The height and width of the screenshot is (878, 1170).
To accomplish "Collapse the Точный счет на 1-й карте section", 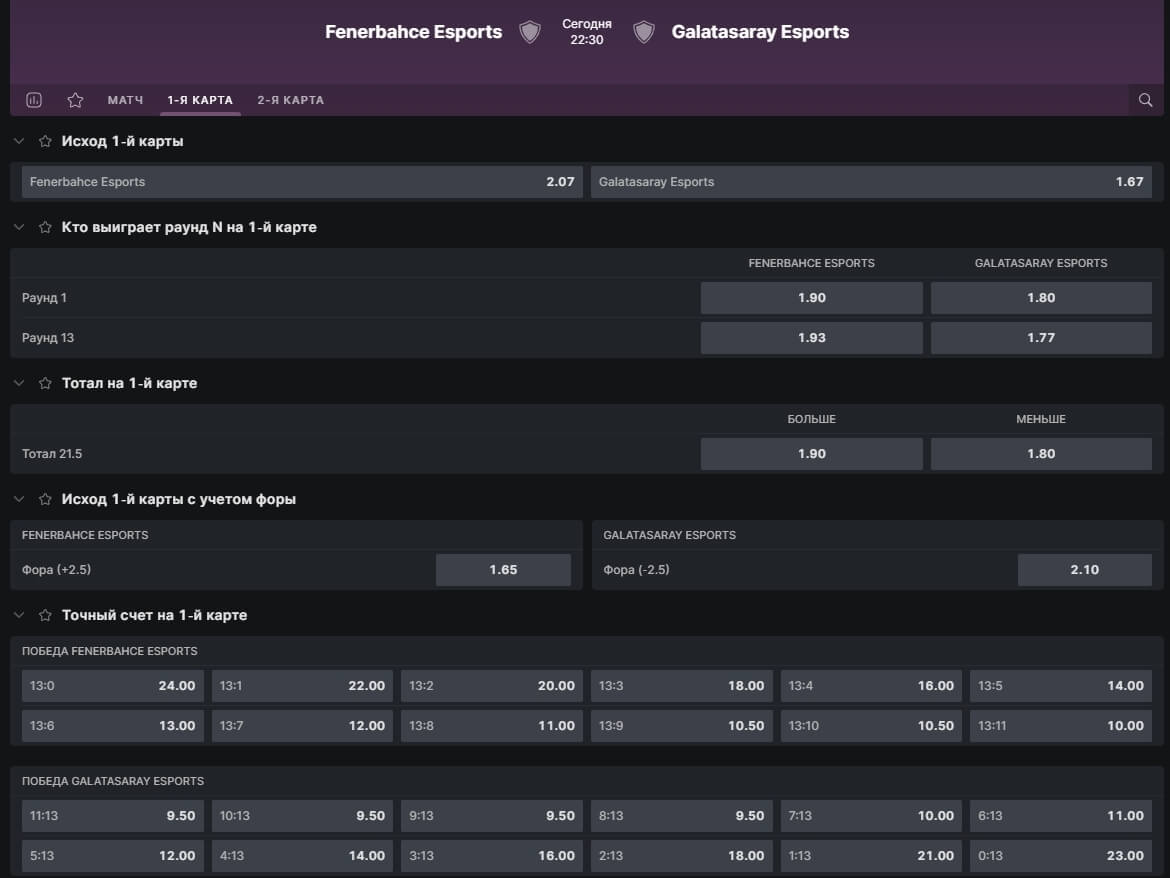I will pyautogui.click(x=19, y=615).
